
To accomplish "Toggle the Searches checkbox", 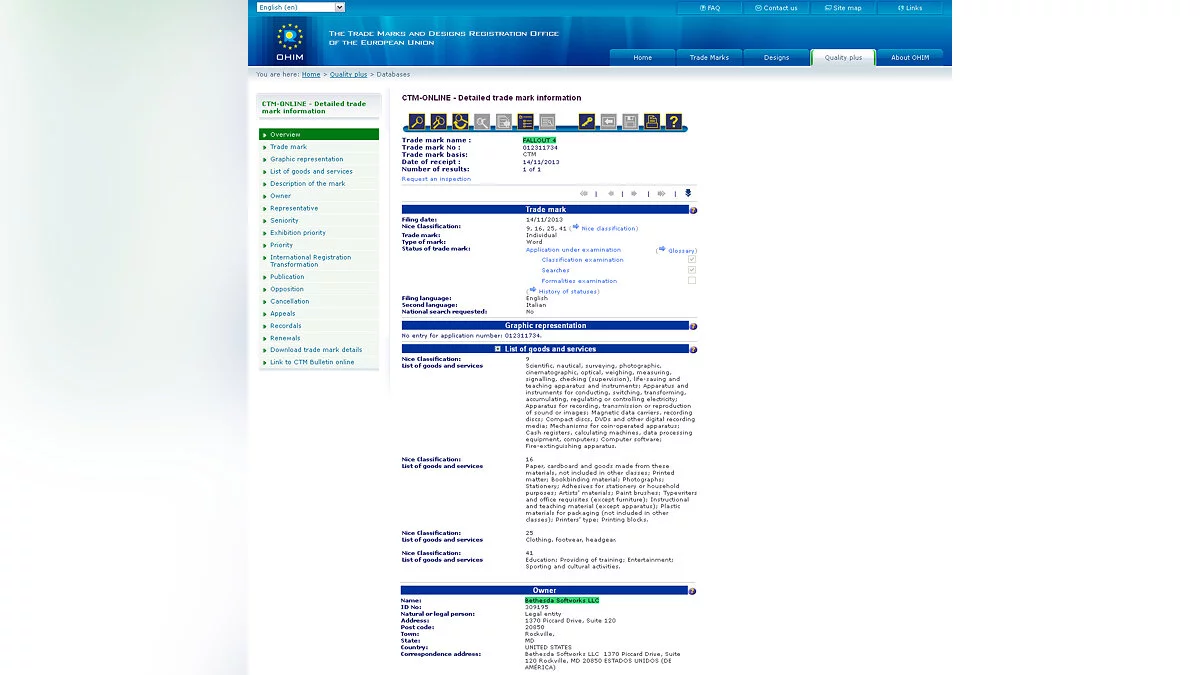I will [x=692, y=270].
